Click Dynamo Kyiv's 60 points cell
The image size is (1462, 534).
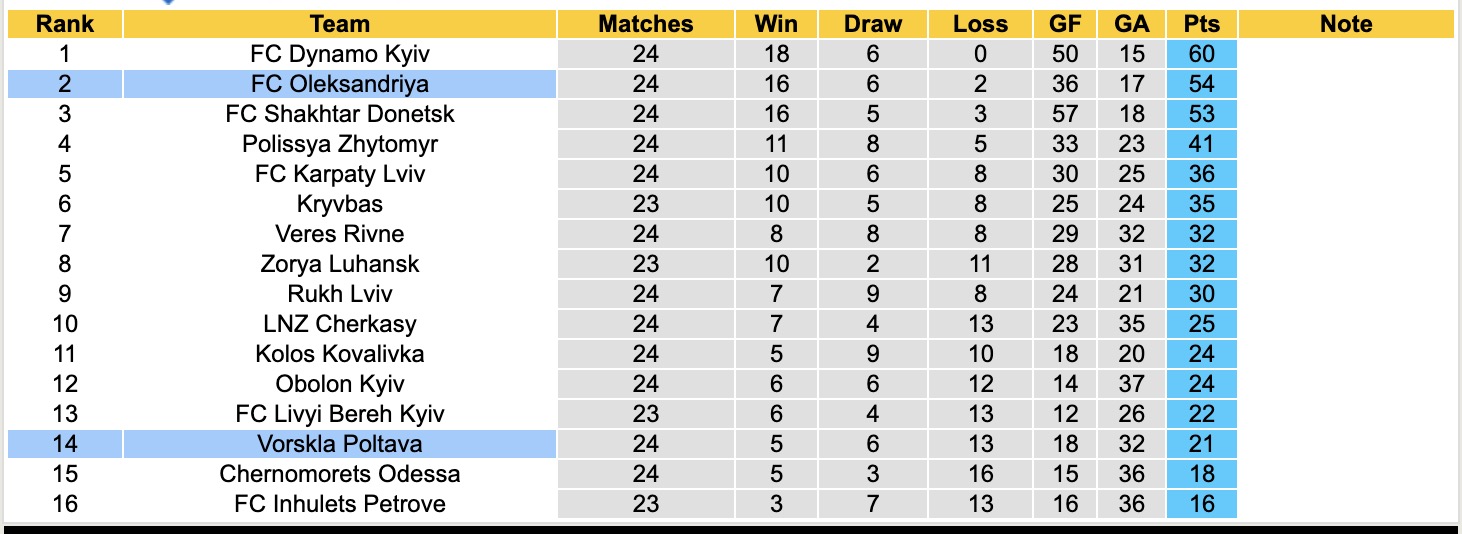click(x=1201, y=54)
